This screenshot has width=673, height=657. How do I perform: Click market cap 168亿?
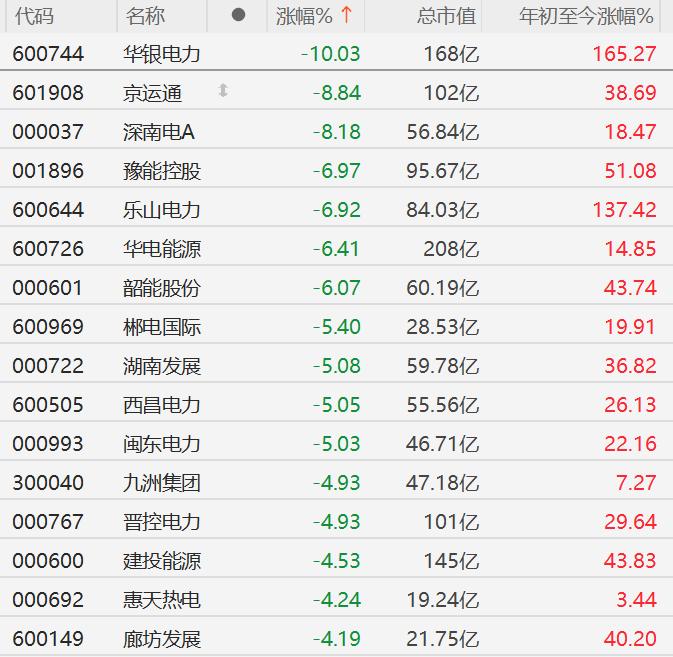point(451,54)
